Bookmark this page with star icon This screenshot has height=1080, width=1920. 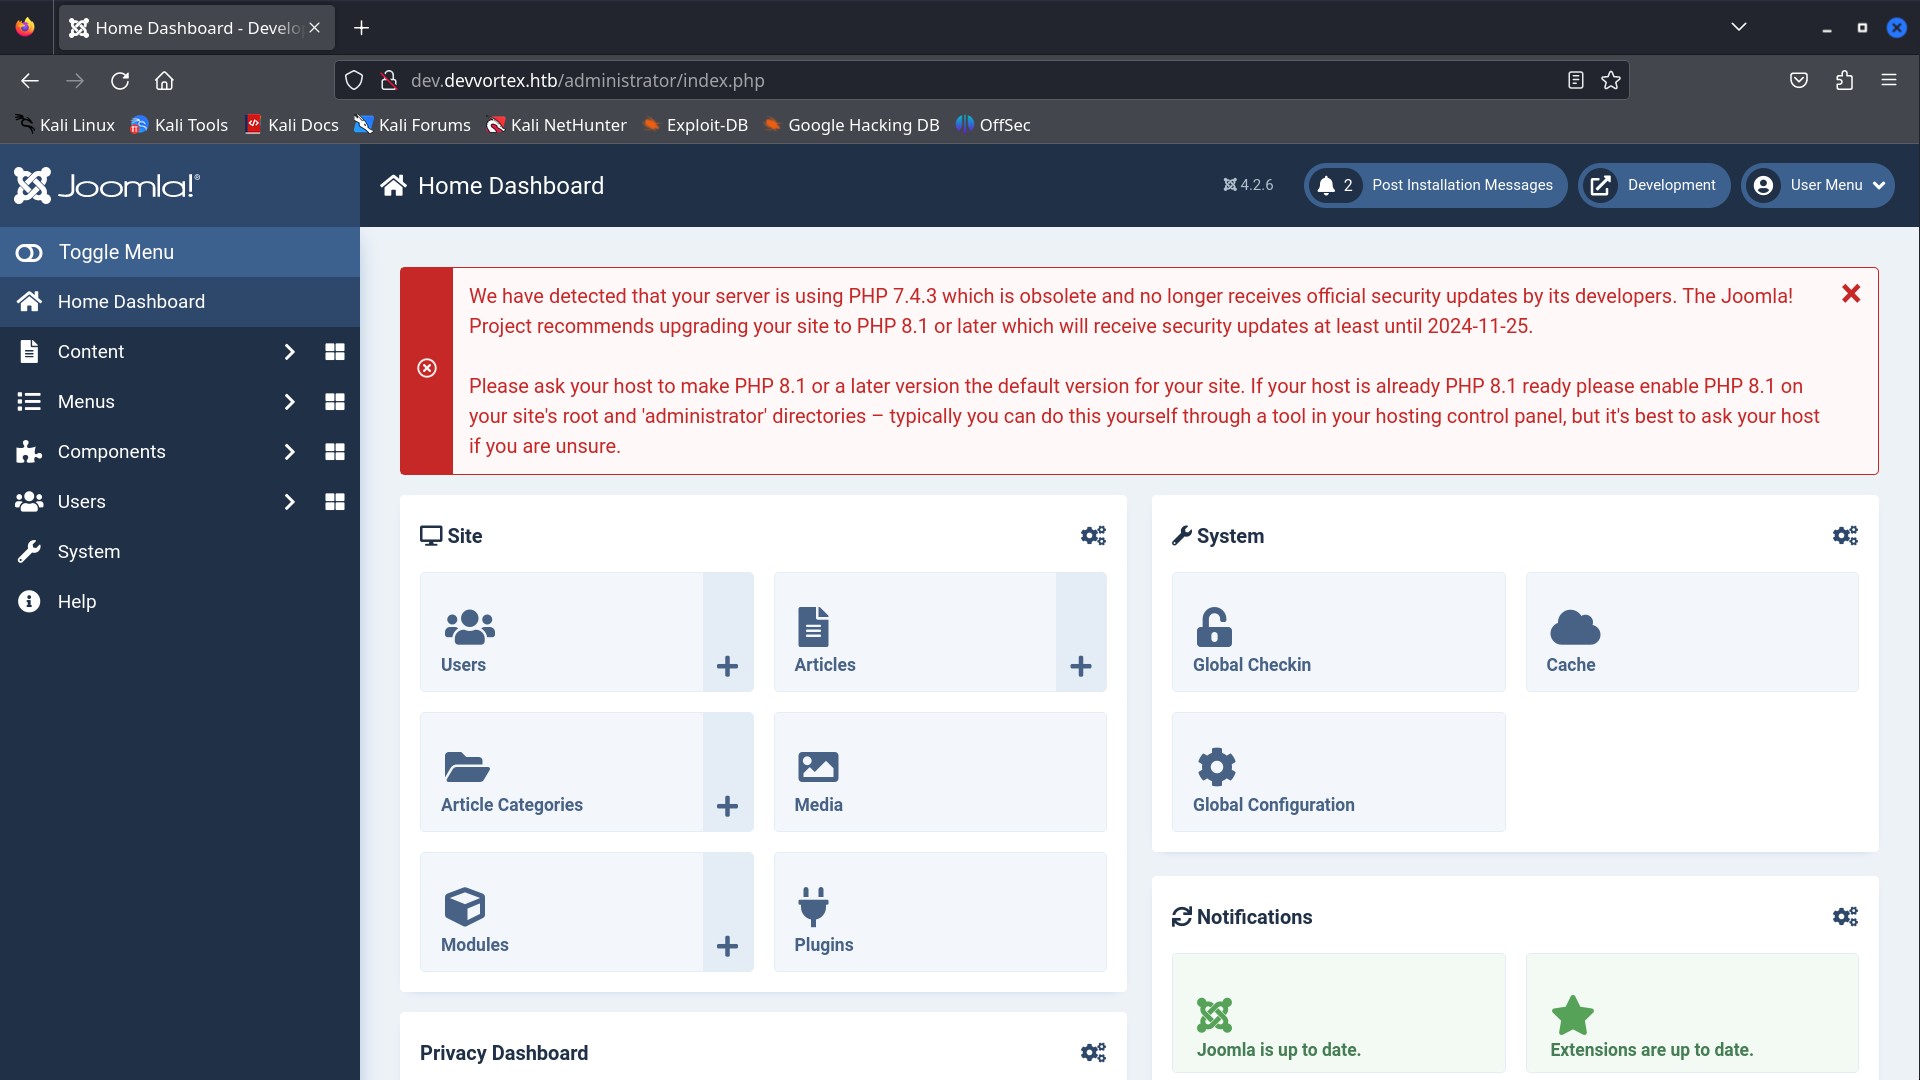tap(1610, 81)
